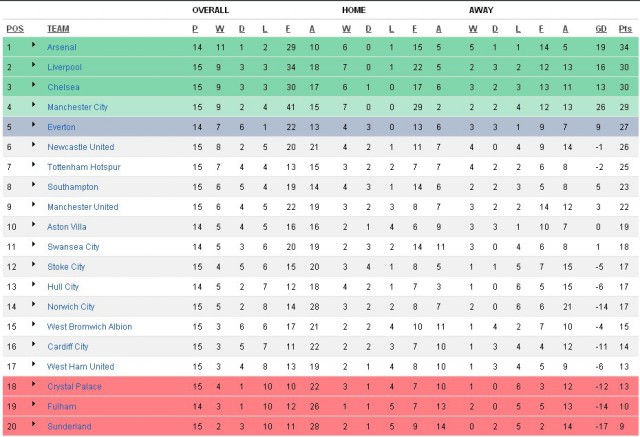
Task: Open the Chelsea team link
Action: [63, 87]
